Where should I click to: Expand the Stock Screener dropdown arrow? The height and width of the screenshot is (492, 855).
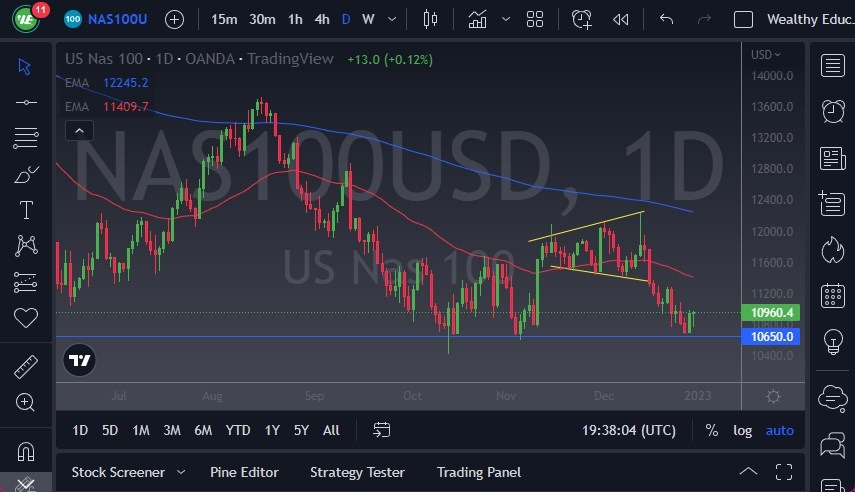(x=181, y=472)
